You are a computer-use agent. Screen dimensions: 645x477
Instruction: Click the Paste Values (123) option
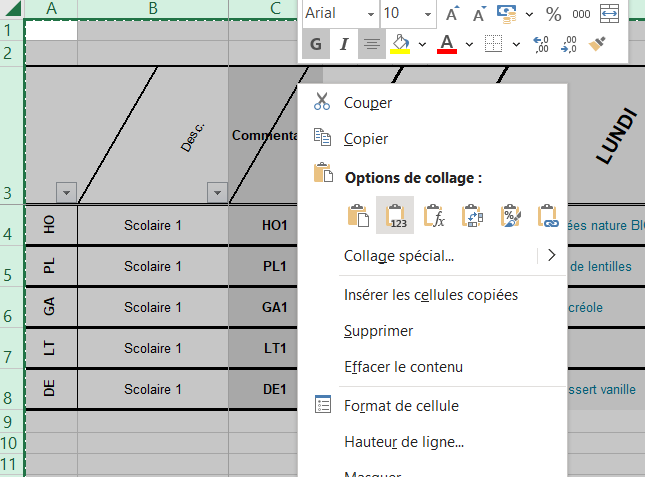[x=397, y=215]
